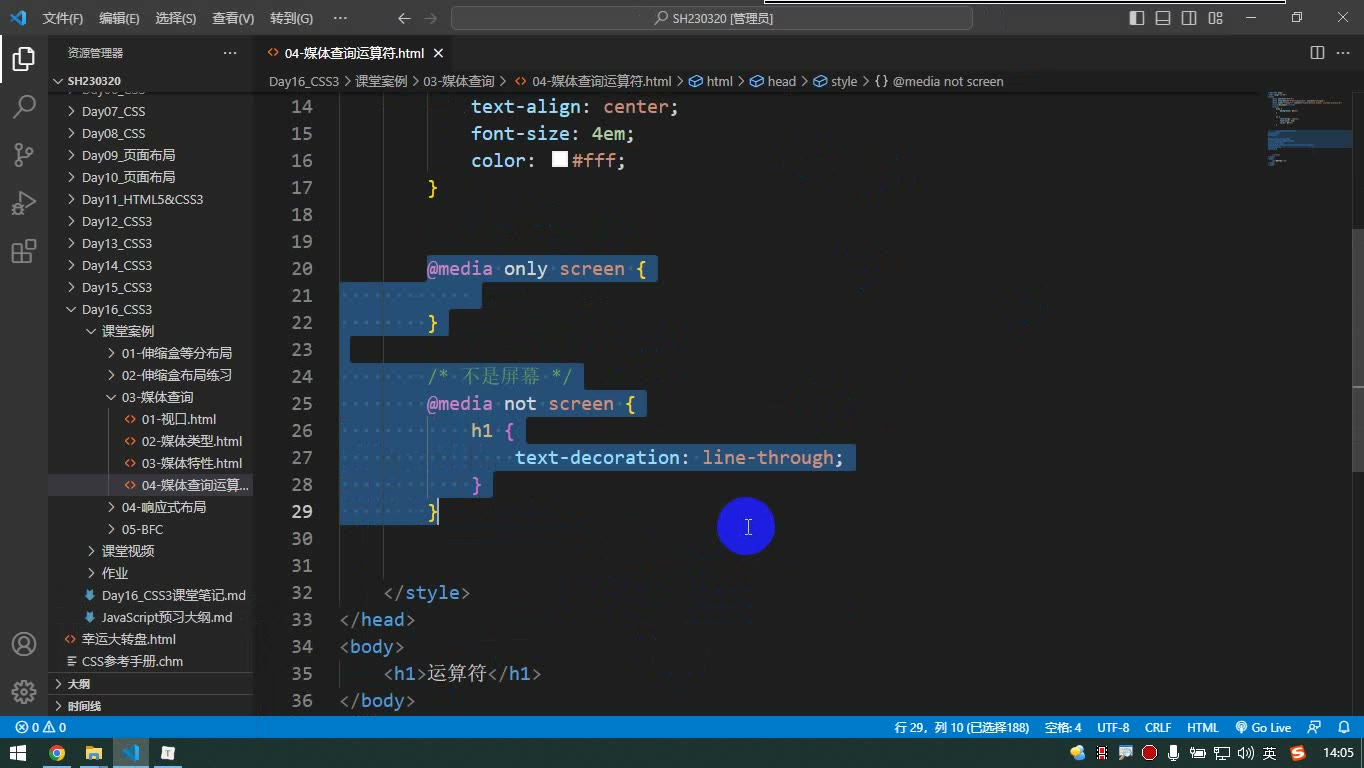This screenshot has width=1364, height=768.
Task: Open the 编辑(E) menu
Action: (x=119, y=18)
